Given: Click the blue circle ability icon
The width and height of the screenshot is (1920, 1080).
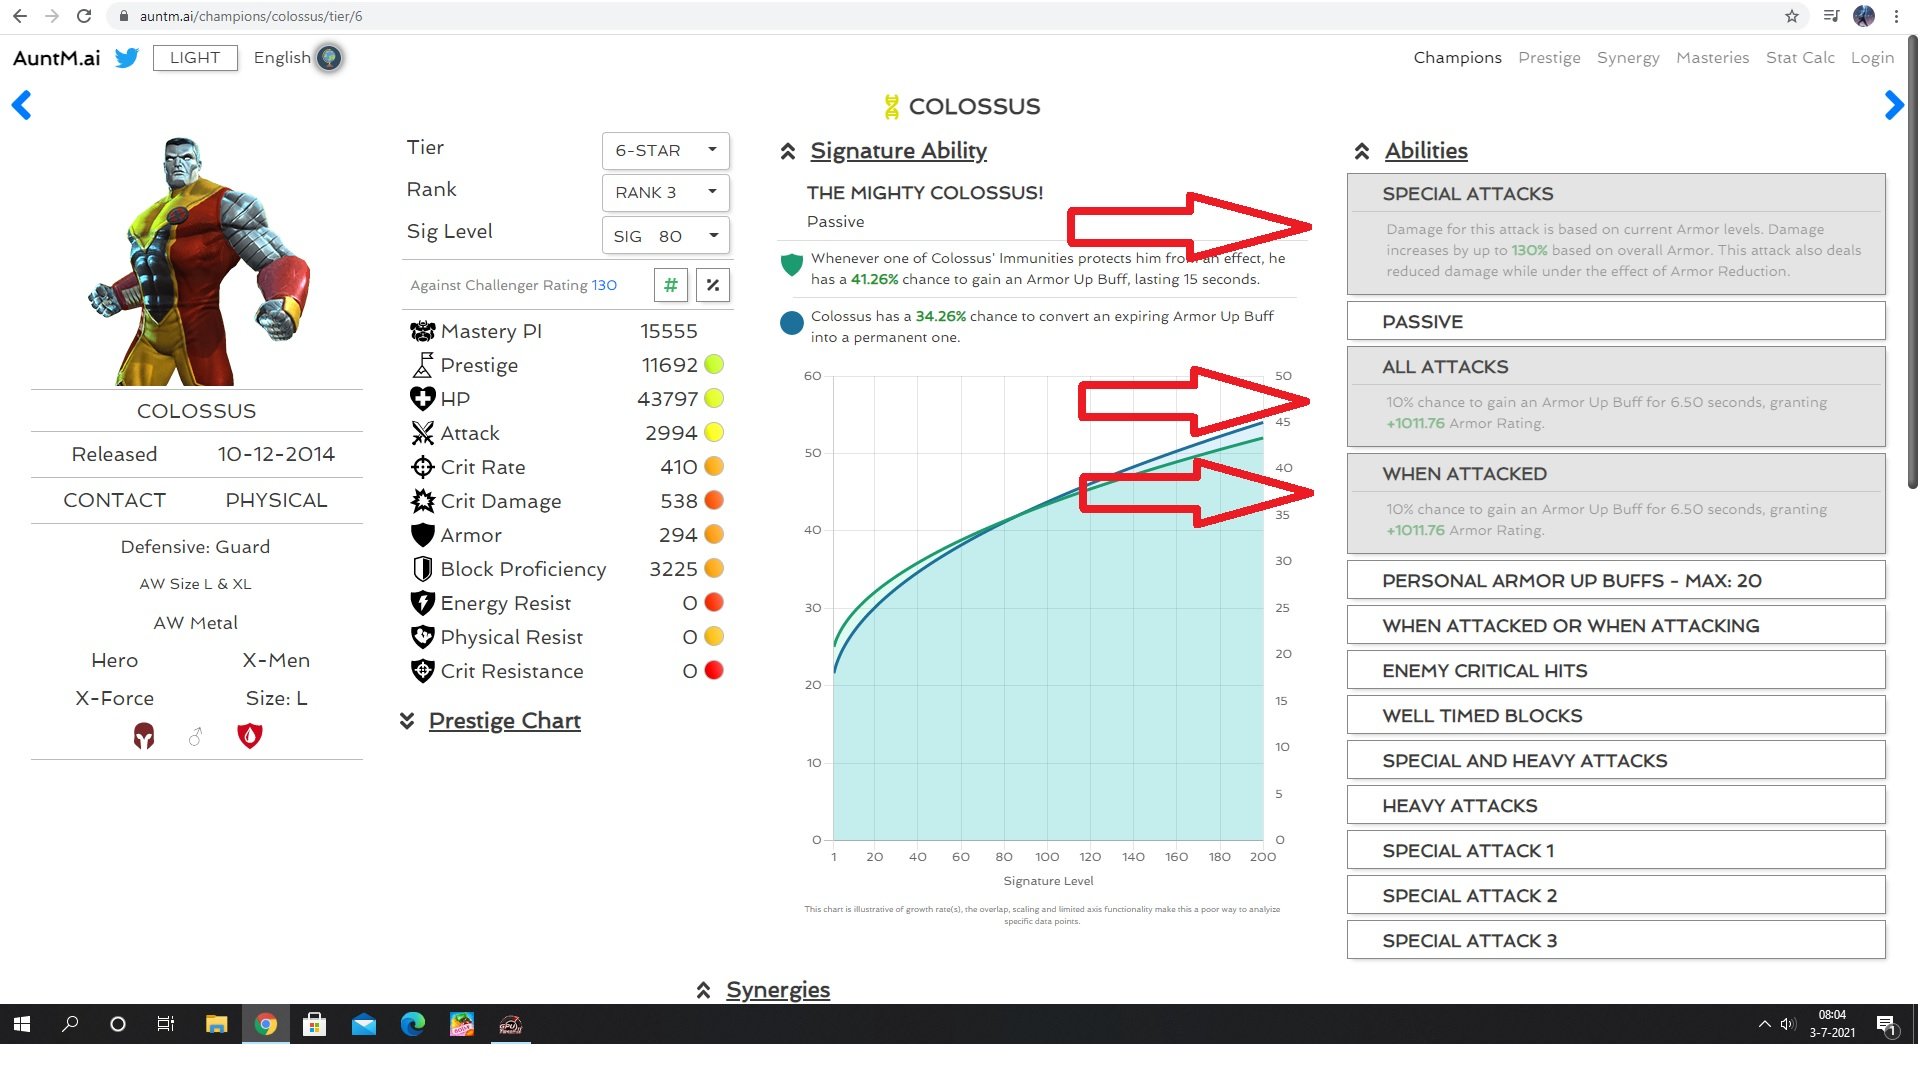Looking at the screenshot, I should [792, 324].
